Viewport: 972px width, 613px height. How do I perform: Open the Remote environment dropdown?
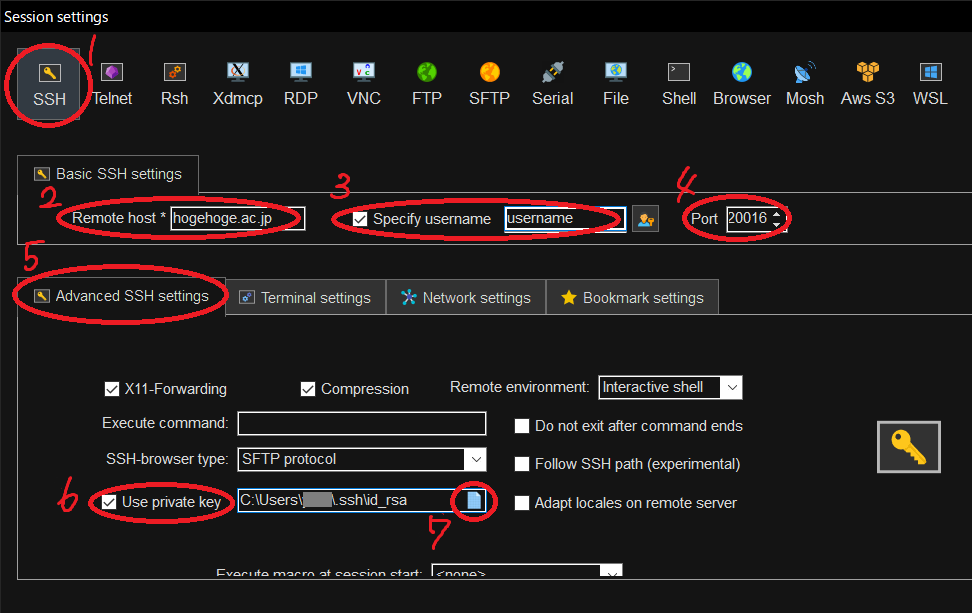point(731,387)
